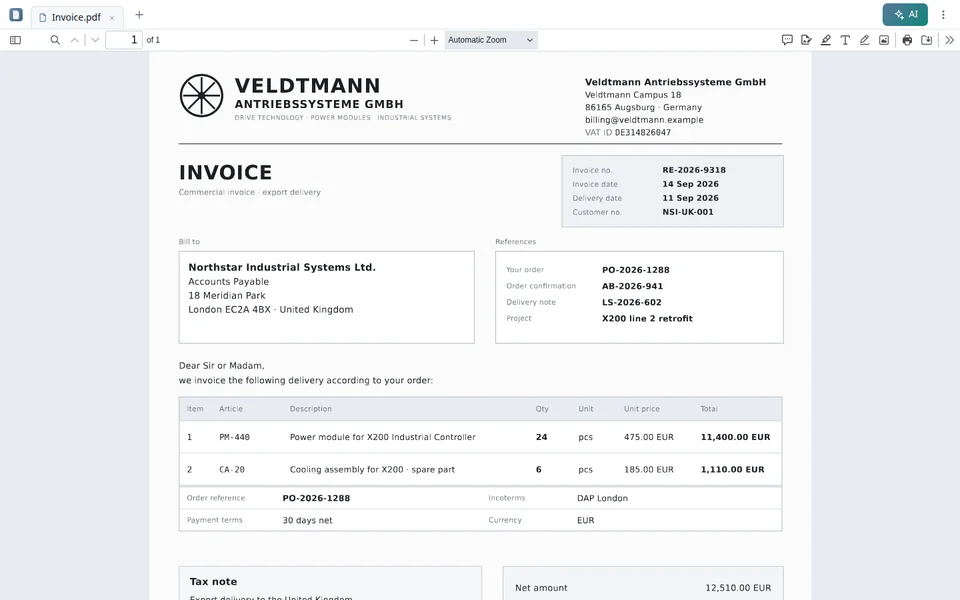Click the Power module description cell
Viewport: 960px width, 600px height.
coord(383,437)
